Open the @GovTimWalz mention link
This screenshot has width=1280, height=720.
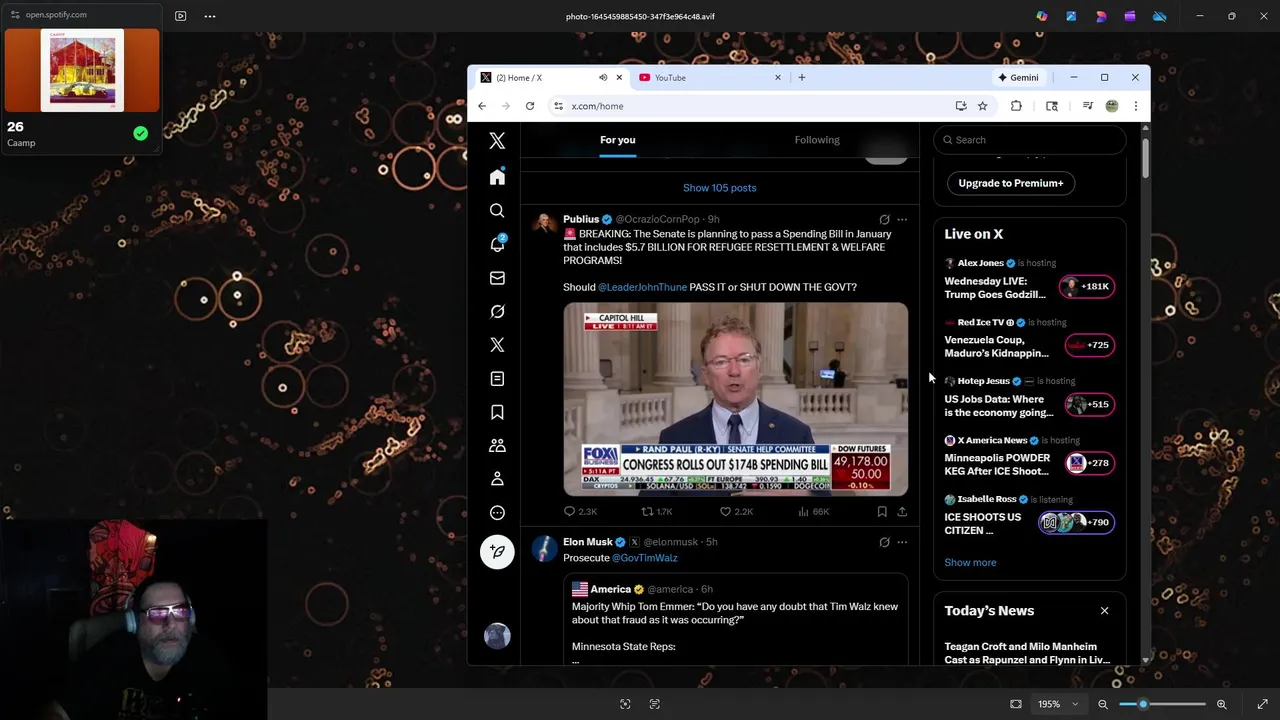(x=644, y=558)
